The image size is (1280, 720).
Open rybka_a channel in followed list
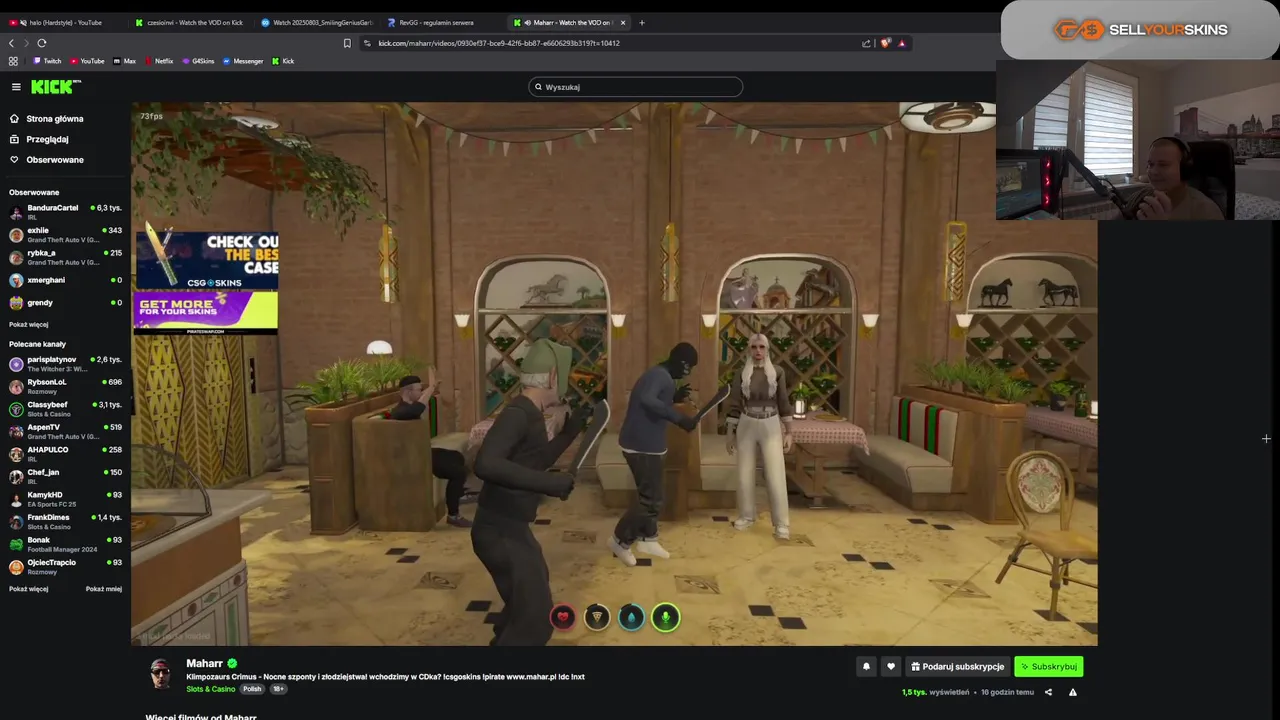(65, 257)
